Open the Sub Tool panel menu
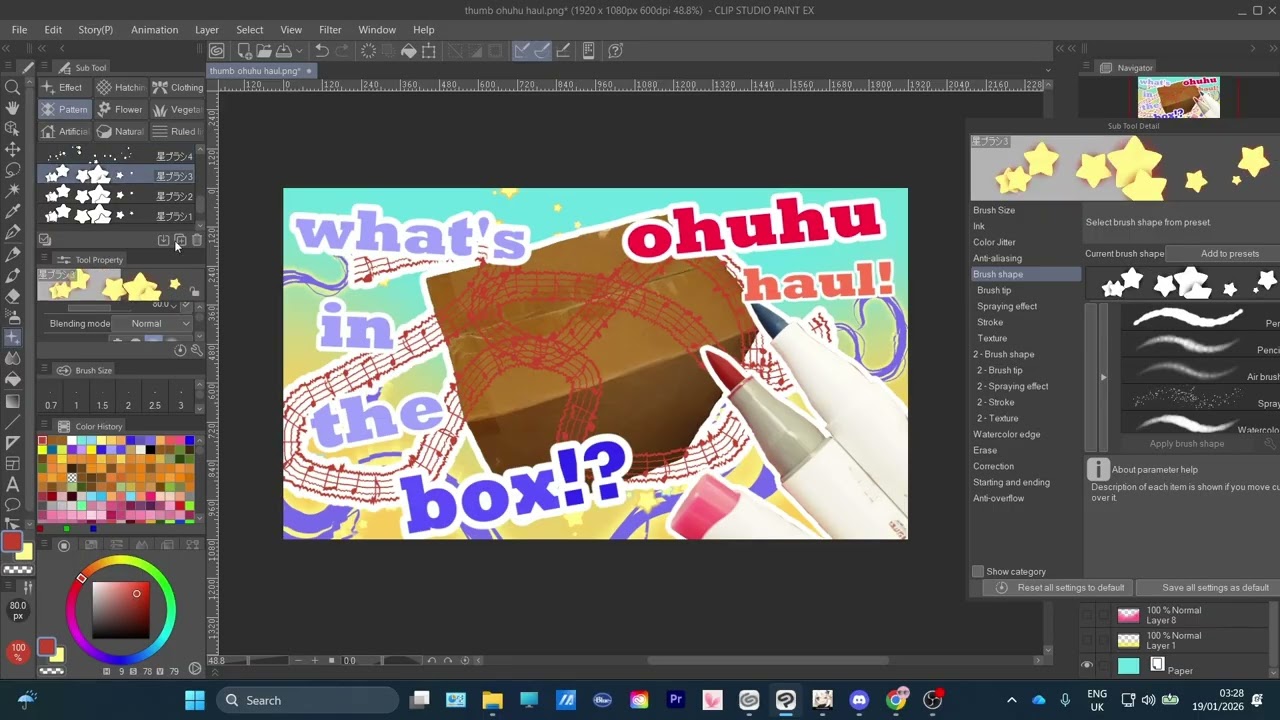Image resolution: width=1280 pixels, height=720 pixels. pos(44,68)
